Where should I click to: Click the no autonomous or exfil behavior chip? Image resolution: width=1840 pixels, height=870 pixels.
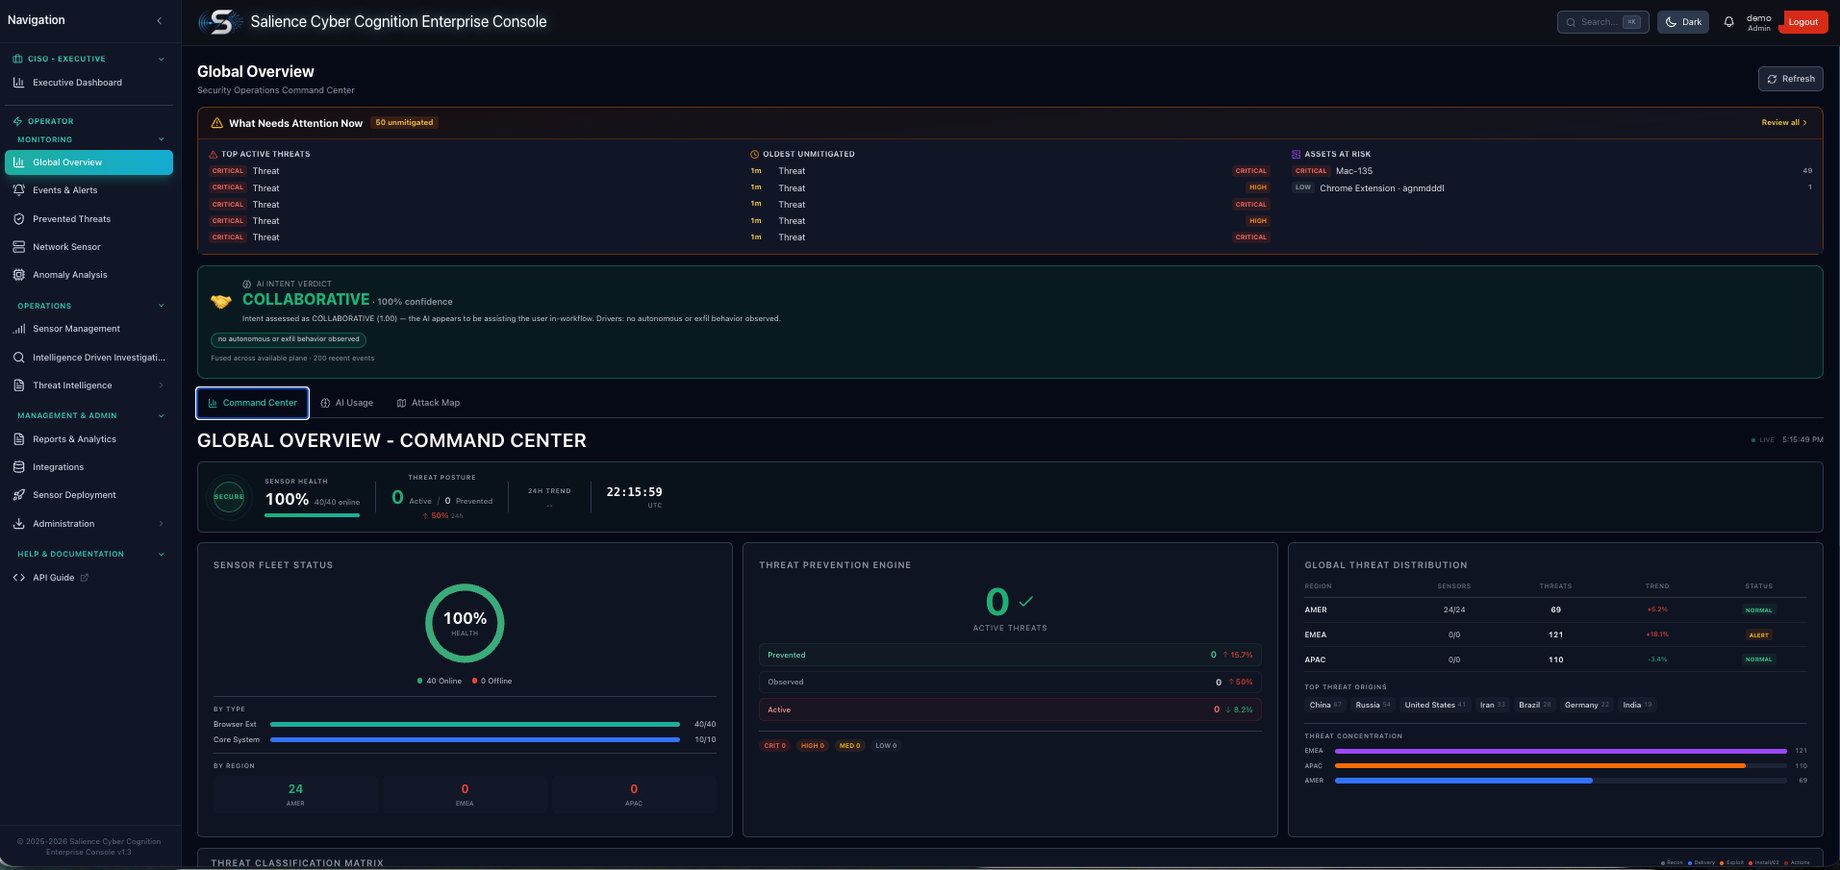[x=288, y=339]
